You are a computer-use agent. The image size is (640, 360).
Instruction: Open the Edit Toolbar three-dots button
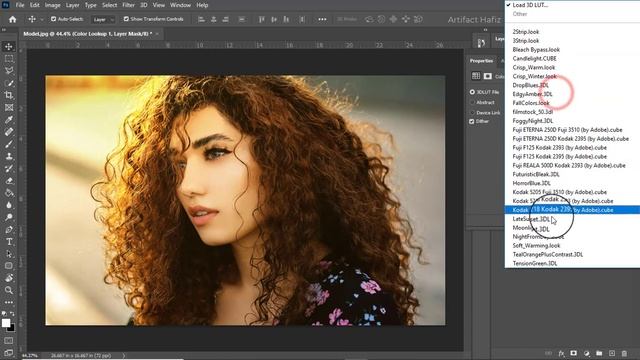(9, 302)
